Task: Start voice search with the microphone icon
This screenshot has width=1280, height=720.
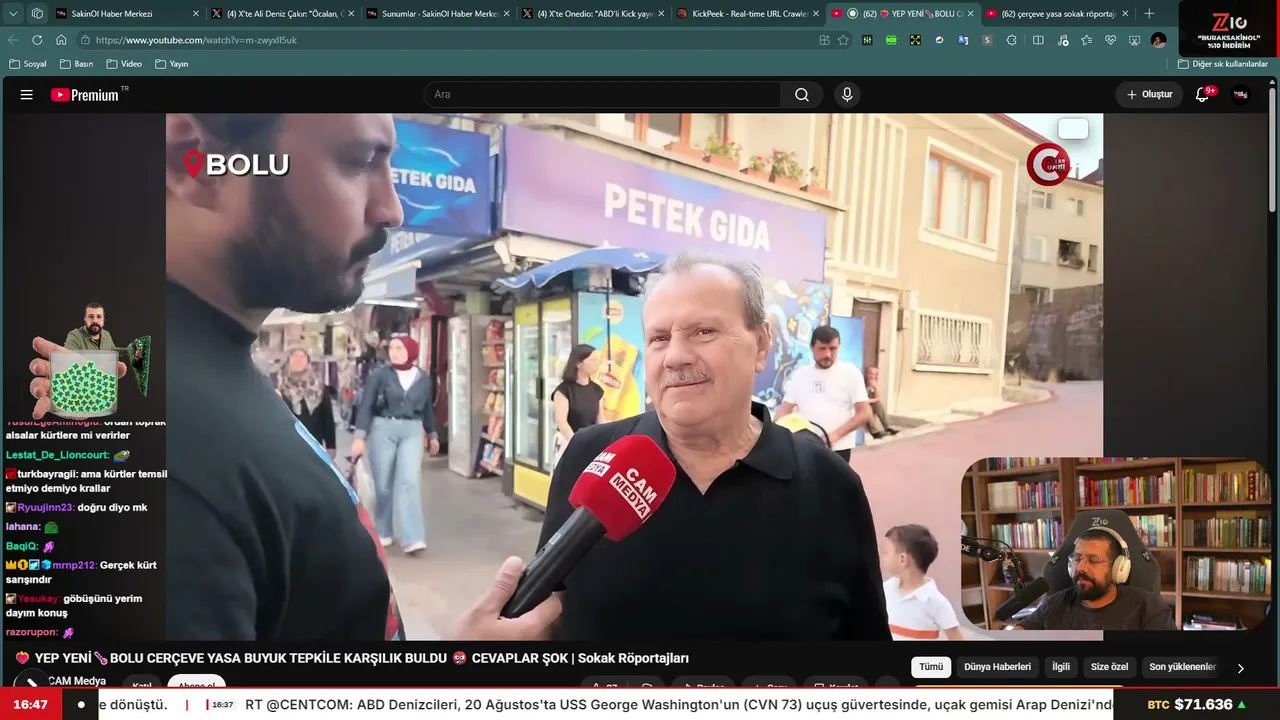Action: coord(847,95)
